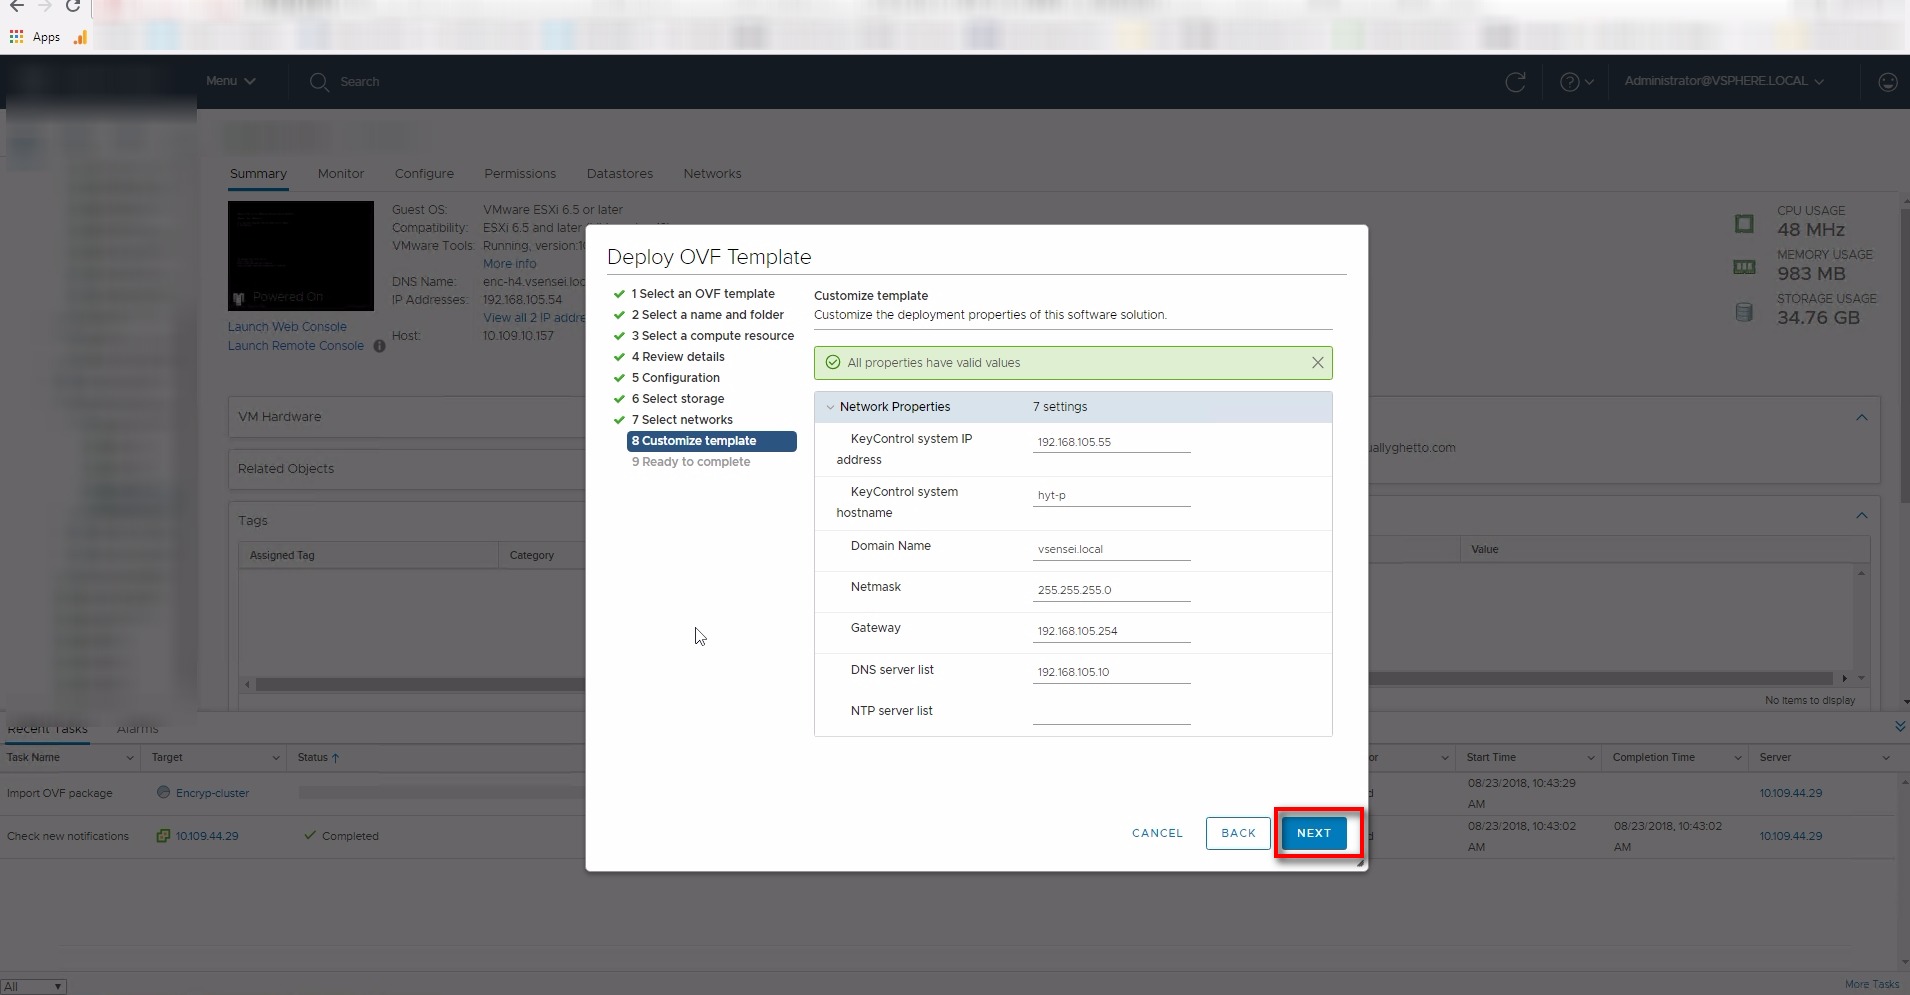Collapse the Recent Tasks panel
Image resolution: width=1910 pixels, height=995 pixels.
click(x=1899, y=726)
